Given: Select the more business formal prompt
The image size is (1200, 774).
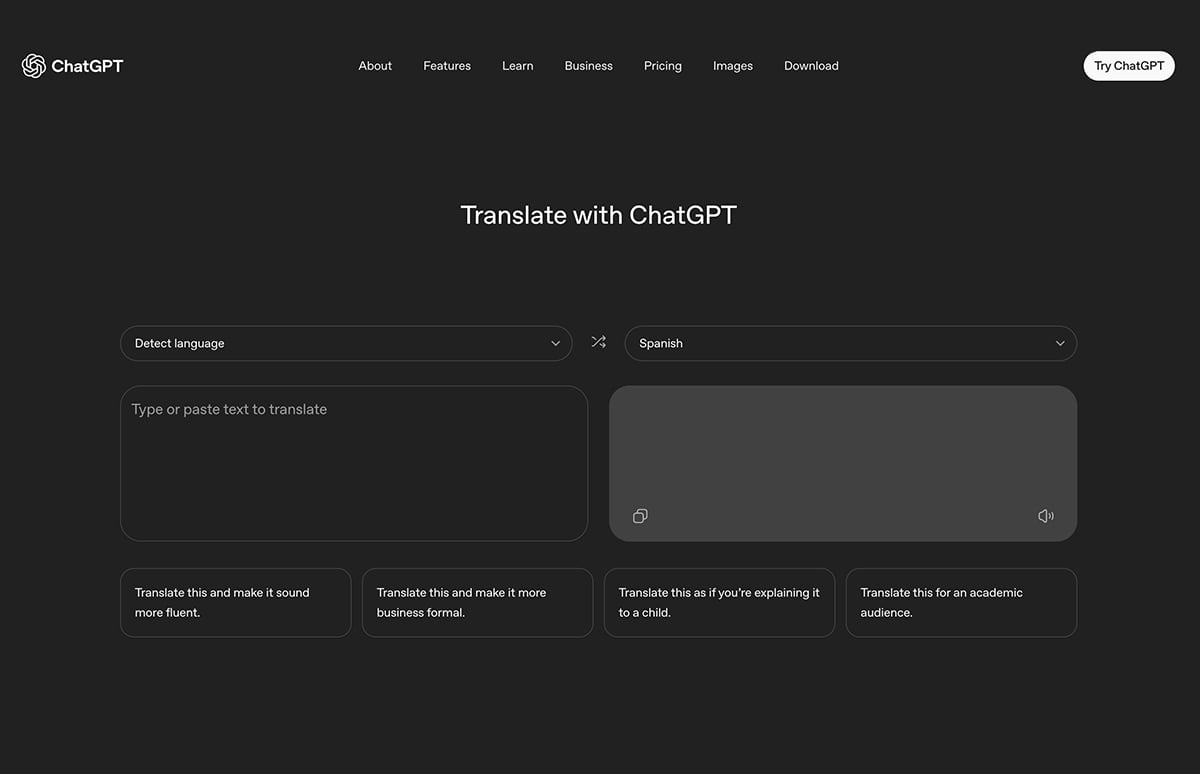Looking at the screenshot, I should (x=477, y=603).
